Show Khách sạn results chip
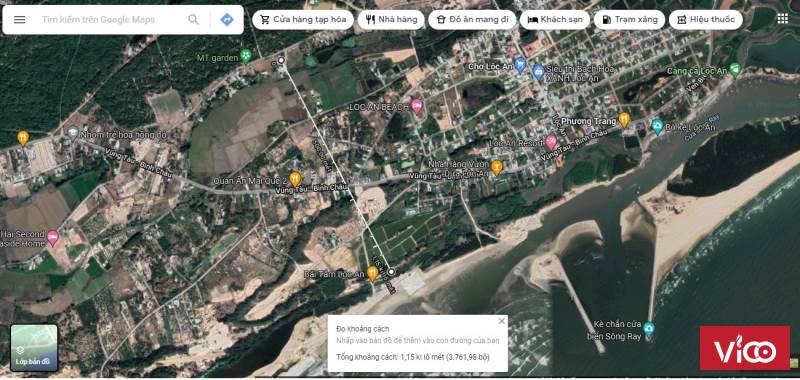Image resolution: width=800 pixels, height=380 pixels. pos(555,20)
